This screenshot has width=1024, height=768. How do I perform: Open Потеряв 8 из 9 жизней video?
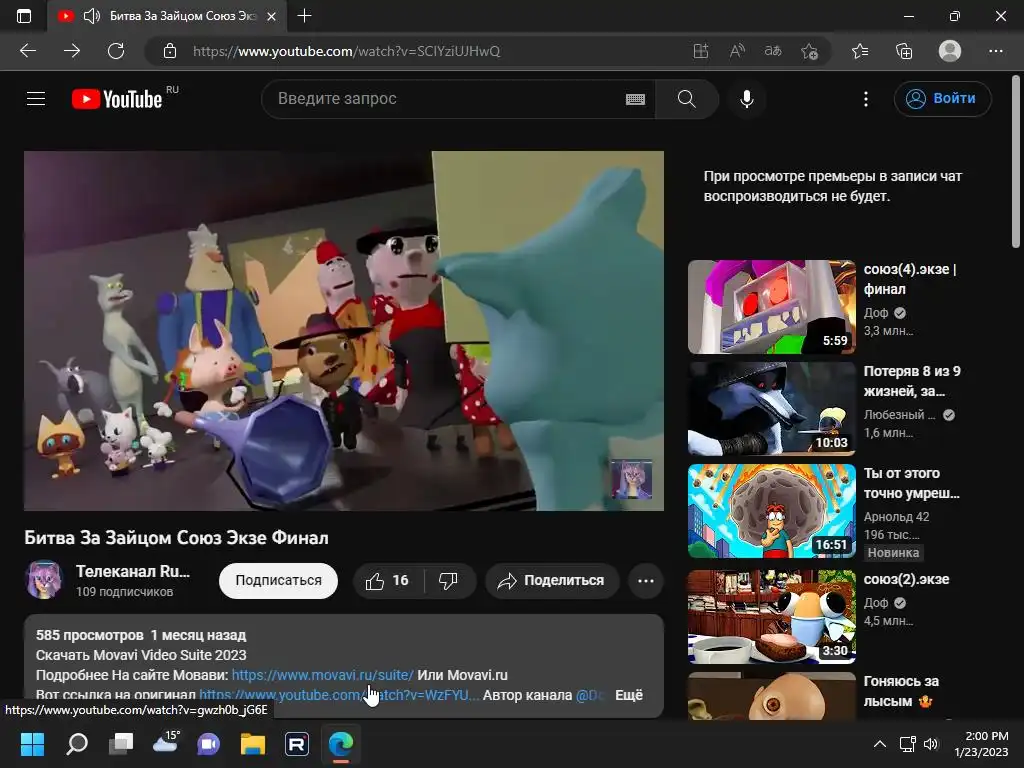coord(771,409)
